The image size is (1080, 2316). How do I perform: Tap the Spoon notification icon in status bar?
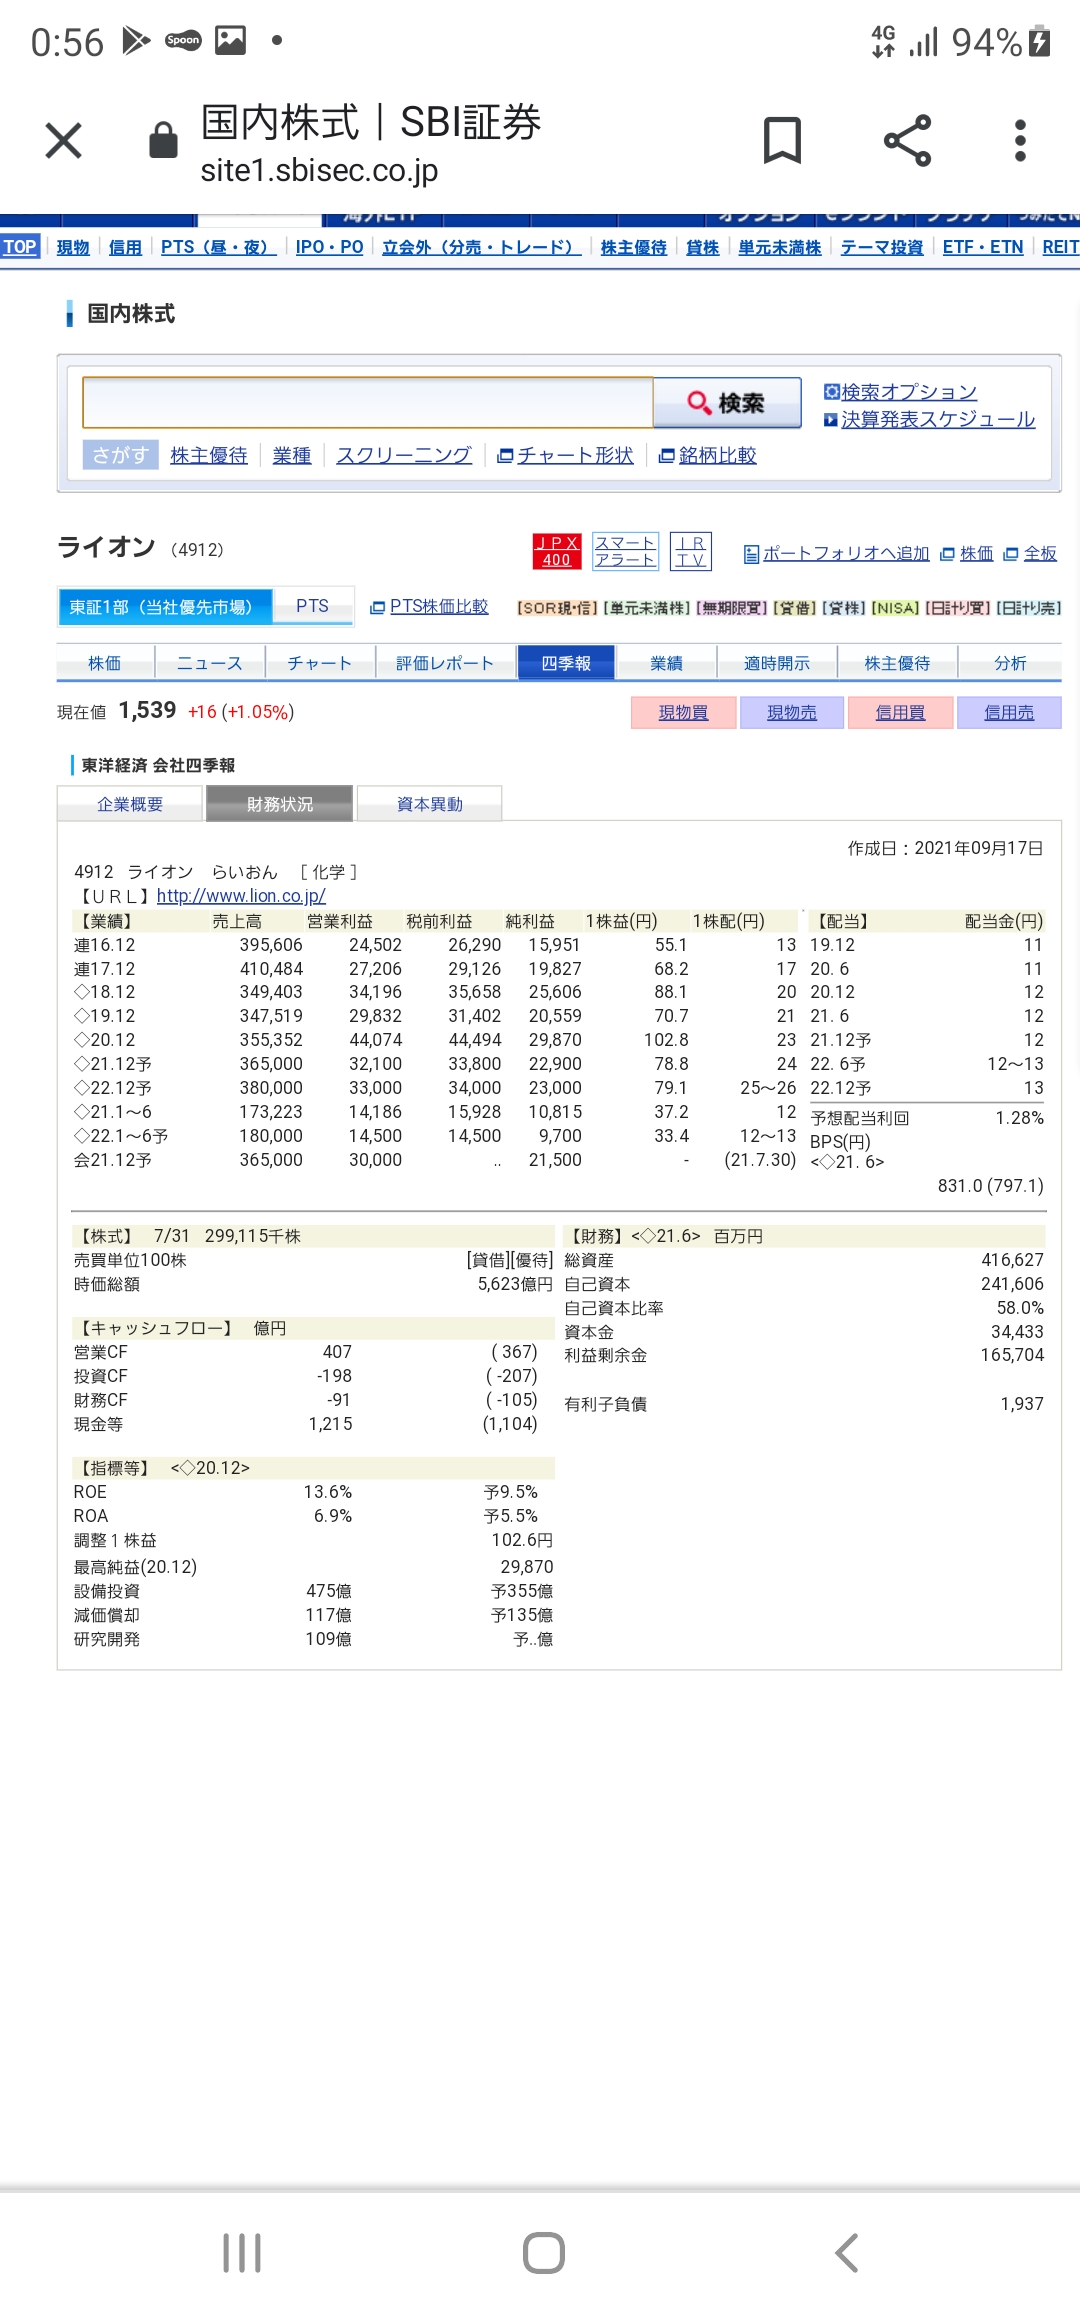coord(183,41)
